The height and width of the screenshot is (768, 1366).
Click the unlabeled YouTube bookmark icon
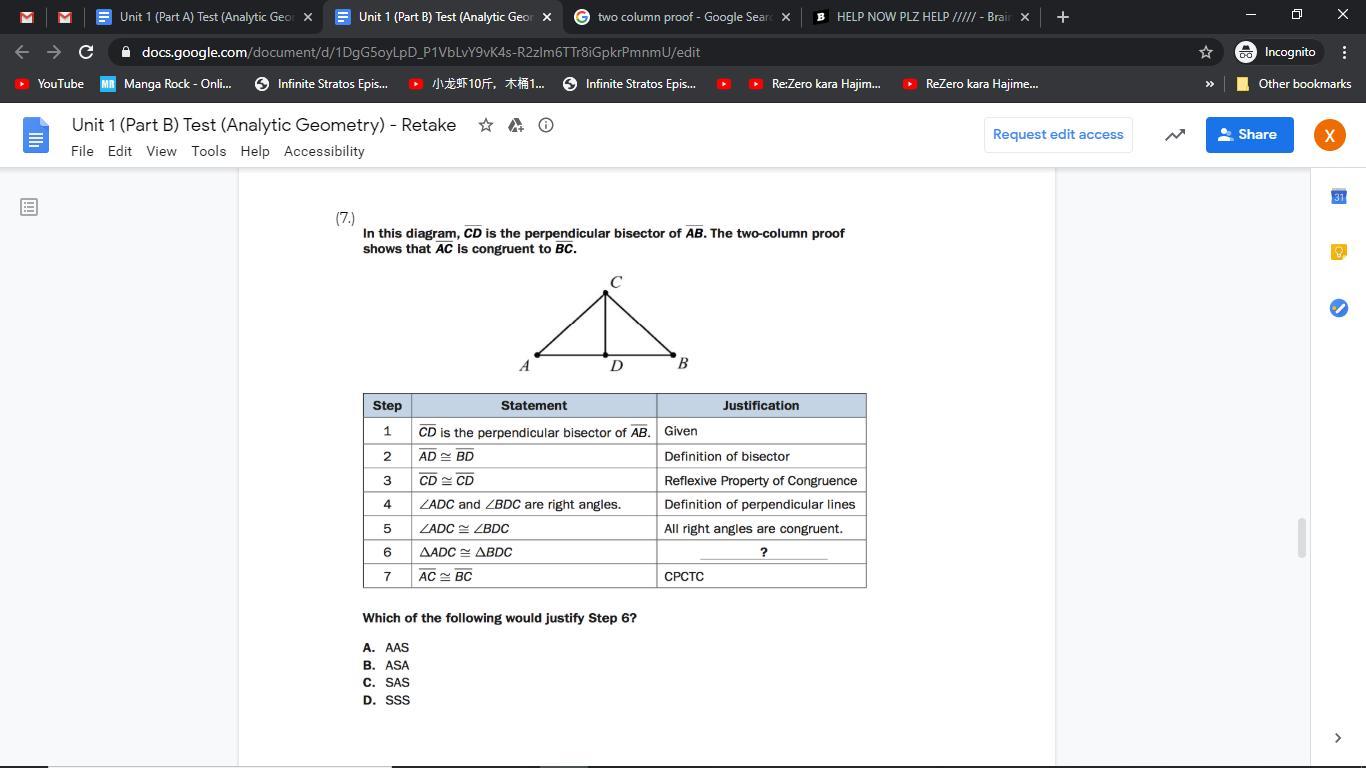[724, 84]
